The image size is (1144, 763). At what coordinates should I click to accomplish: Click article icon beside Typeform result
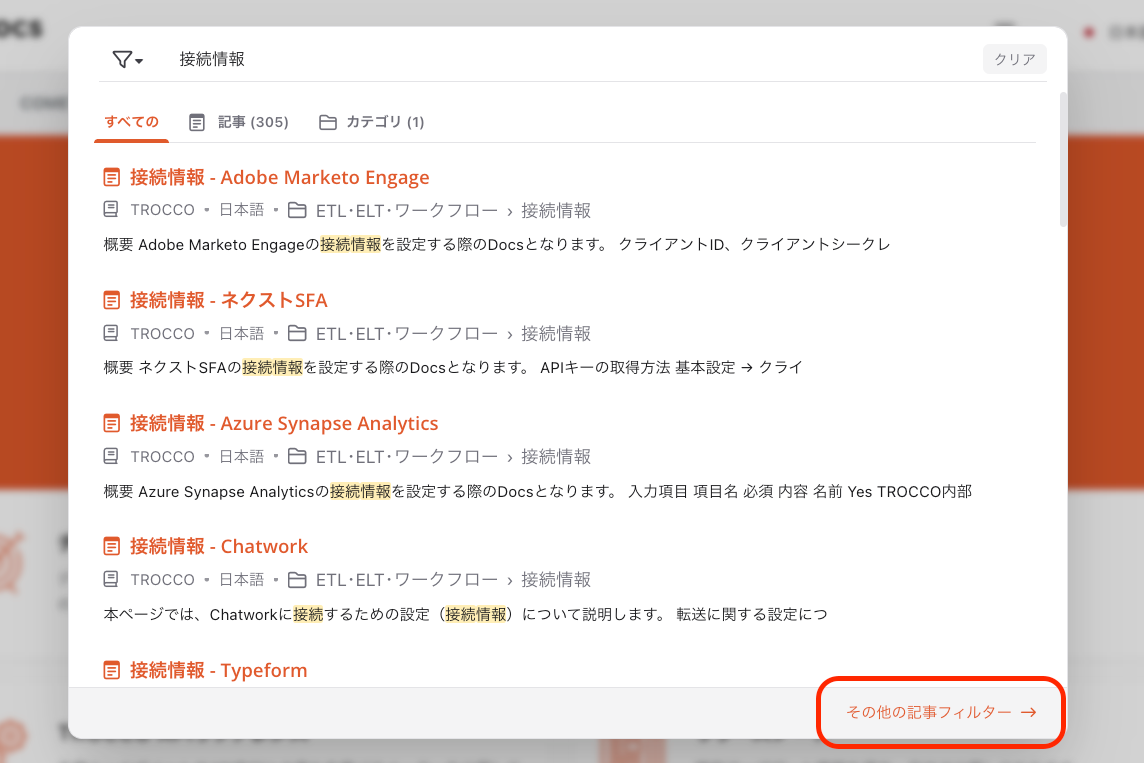pyautogui.click(x=112, y=670)
